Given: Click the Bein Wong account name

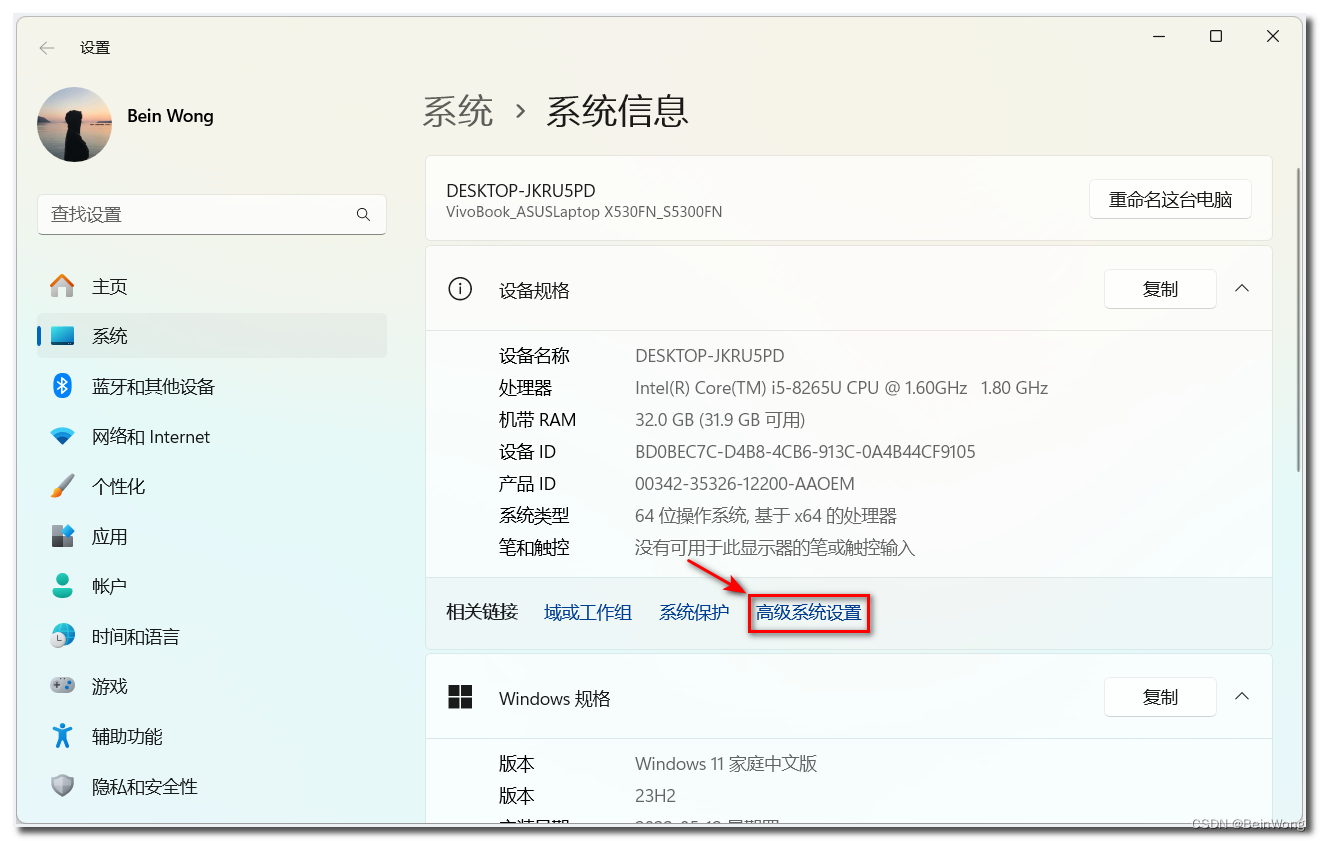Looking at the screenshot, I should [170, 116].
